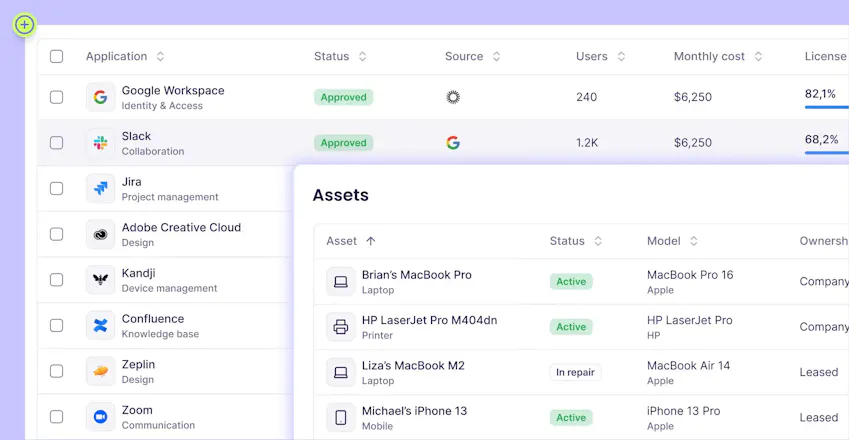Sort by Users column arrows
Screen dimensions: 849x440
pyautogui.click(x=622, y=56)
